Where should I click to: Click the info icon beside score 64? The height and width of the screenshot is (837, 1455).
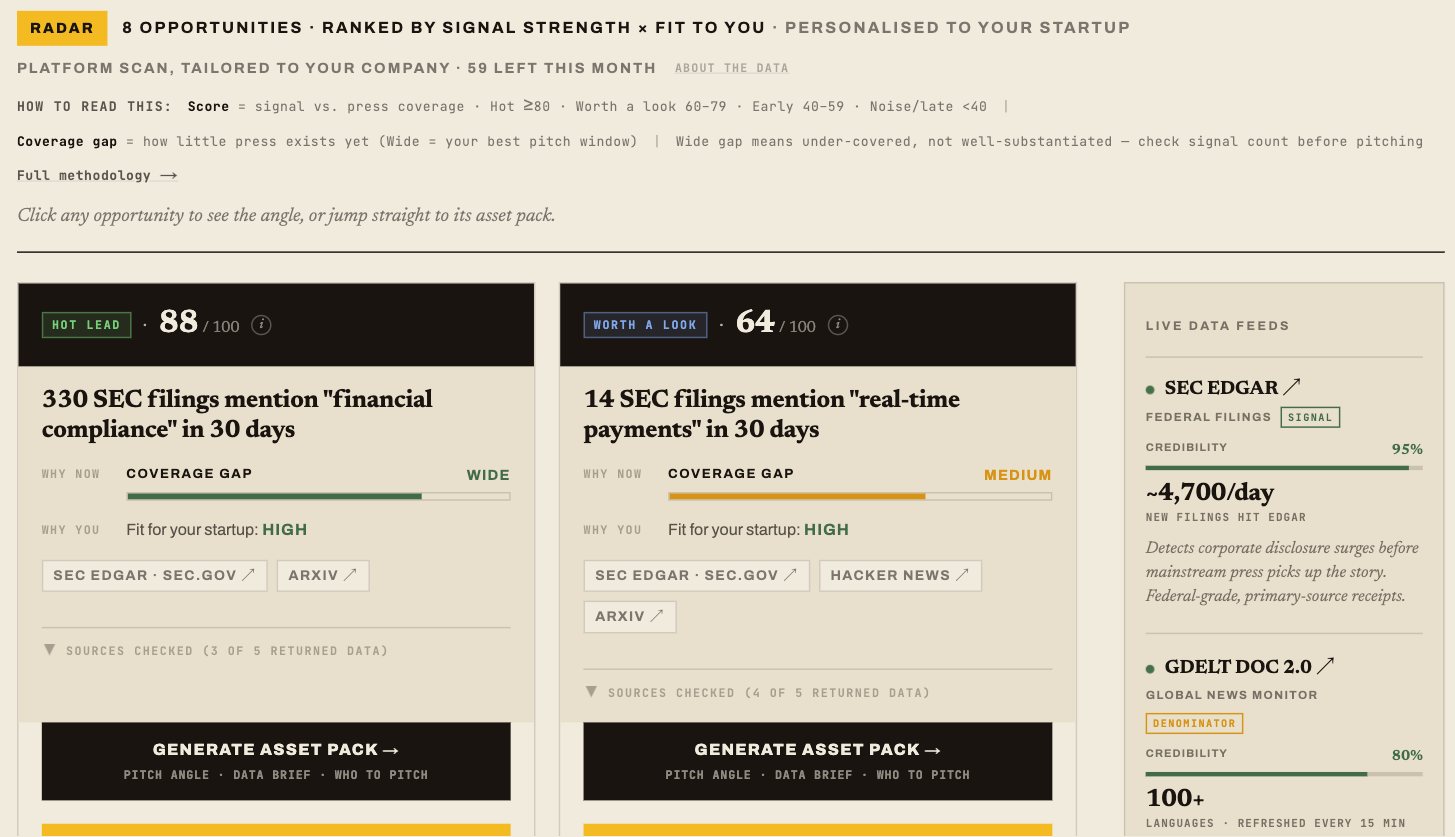click(x=838, y=325)
